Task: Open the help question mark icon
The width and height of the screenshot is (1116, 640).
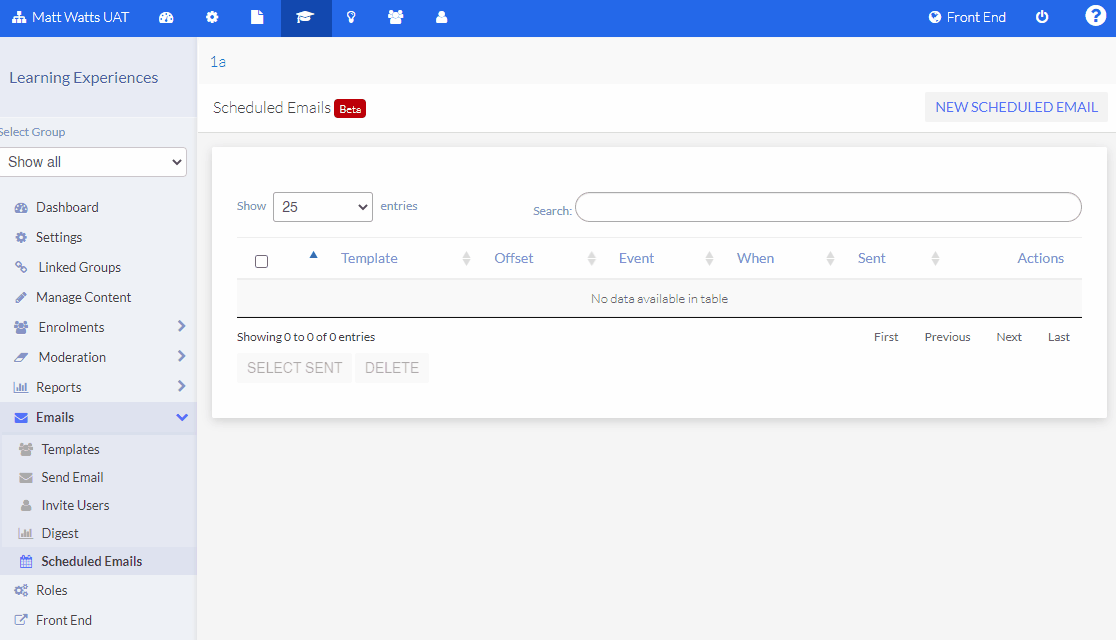Action: (1095, 15)
